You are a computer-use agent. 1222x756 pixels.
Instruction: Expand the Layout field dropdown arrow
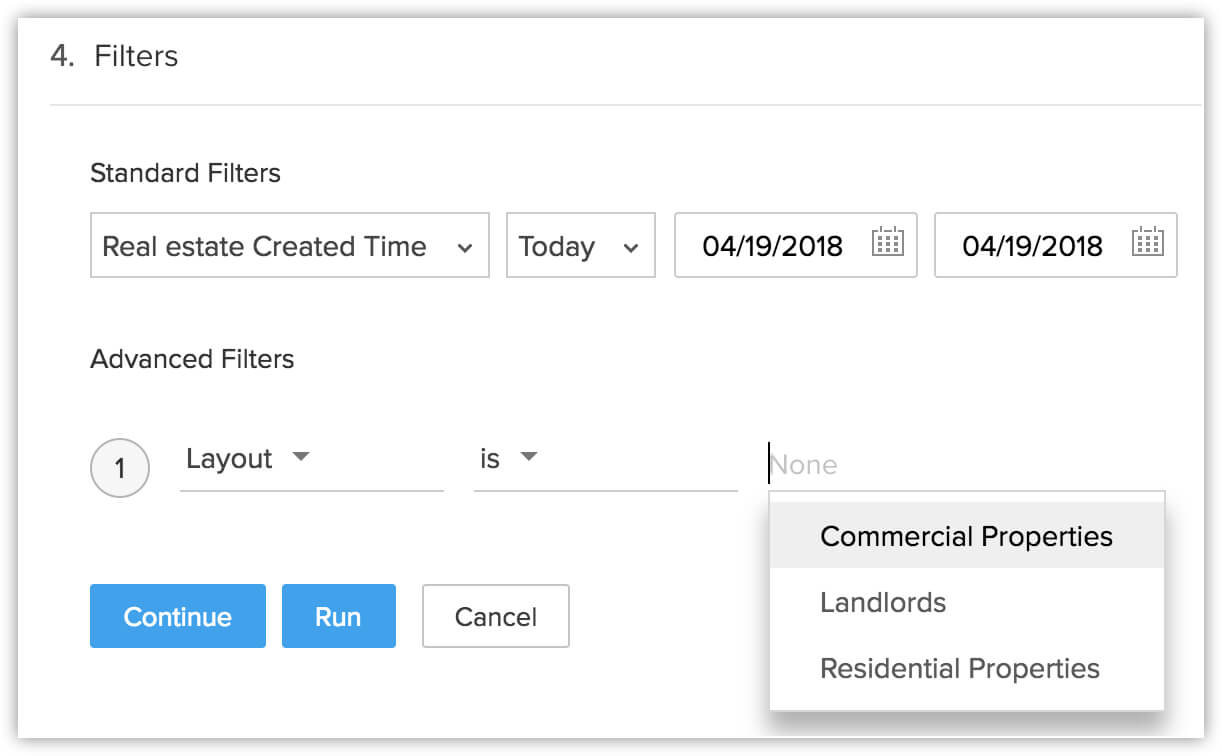click(x=300, y=457)
